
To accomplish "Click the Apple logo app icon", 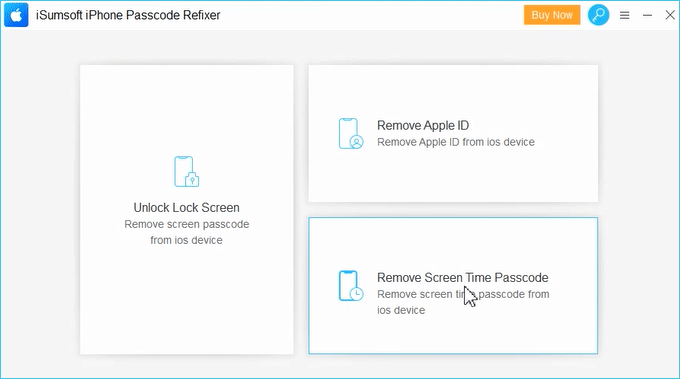I will coord(16,15).
